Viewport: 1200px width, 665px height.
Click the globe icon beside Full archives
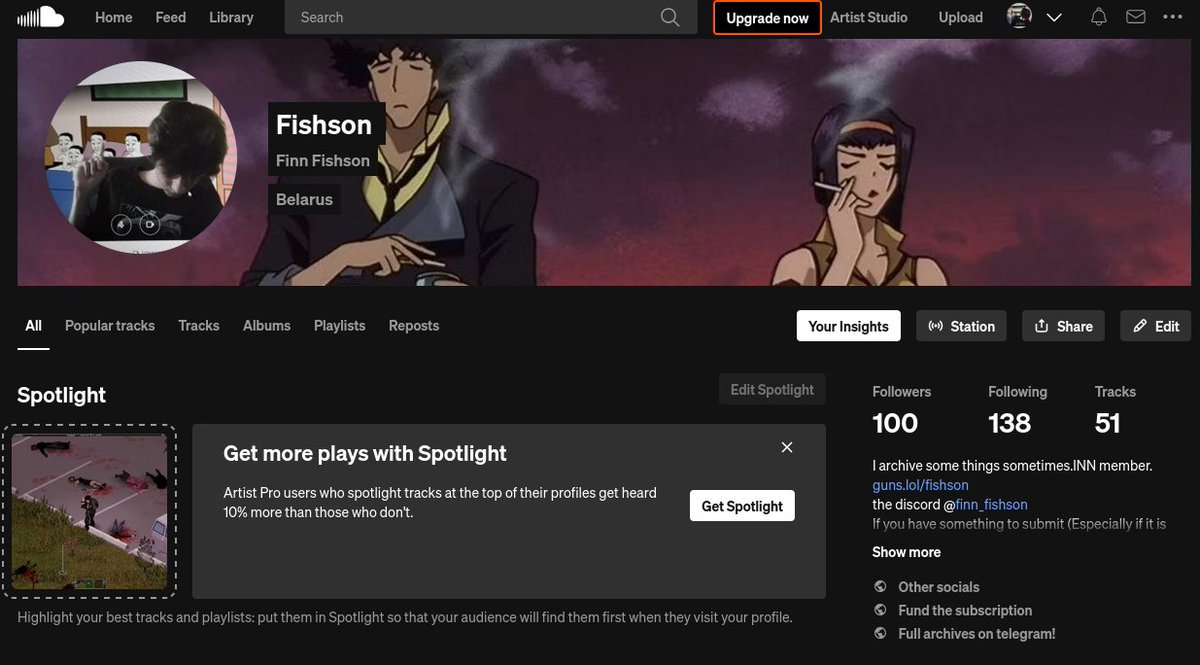click(x=880, y=633)
